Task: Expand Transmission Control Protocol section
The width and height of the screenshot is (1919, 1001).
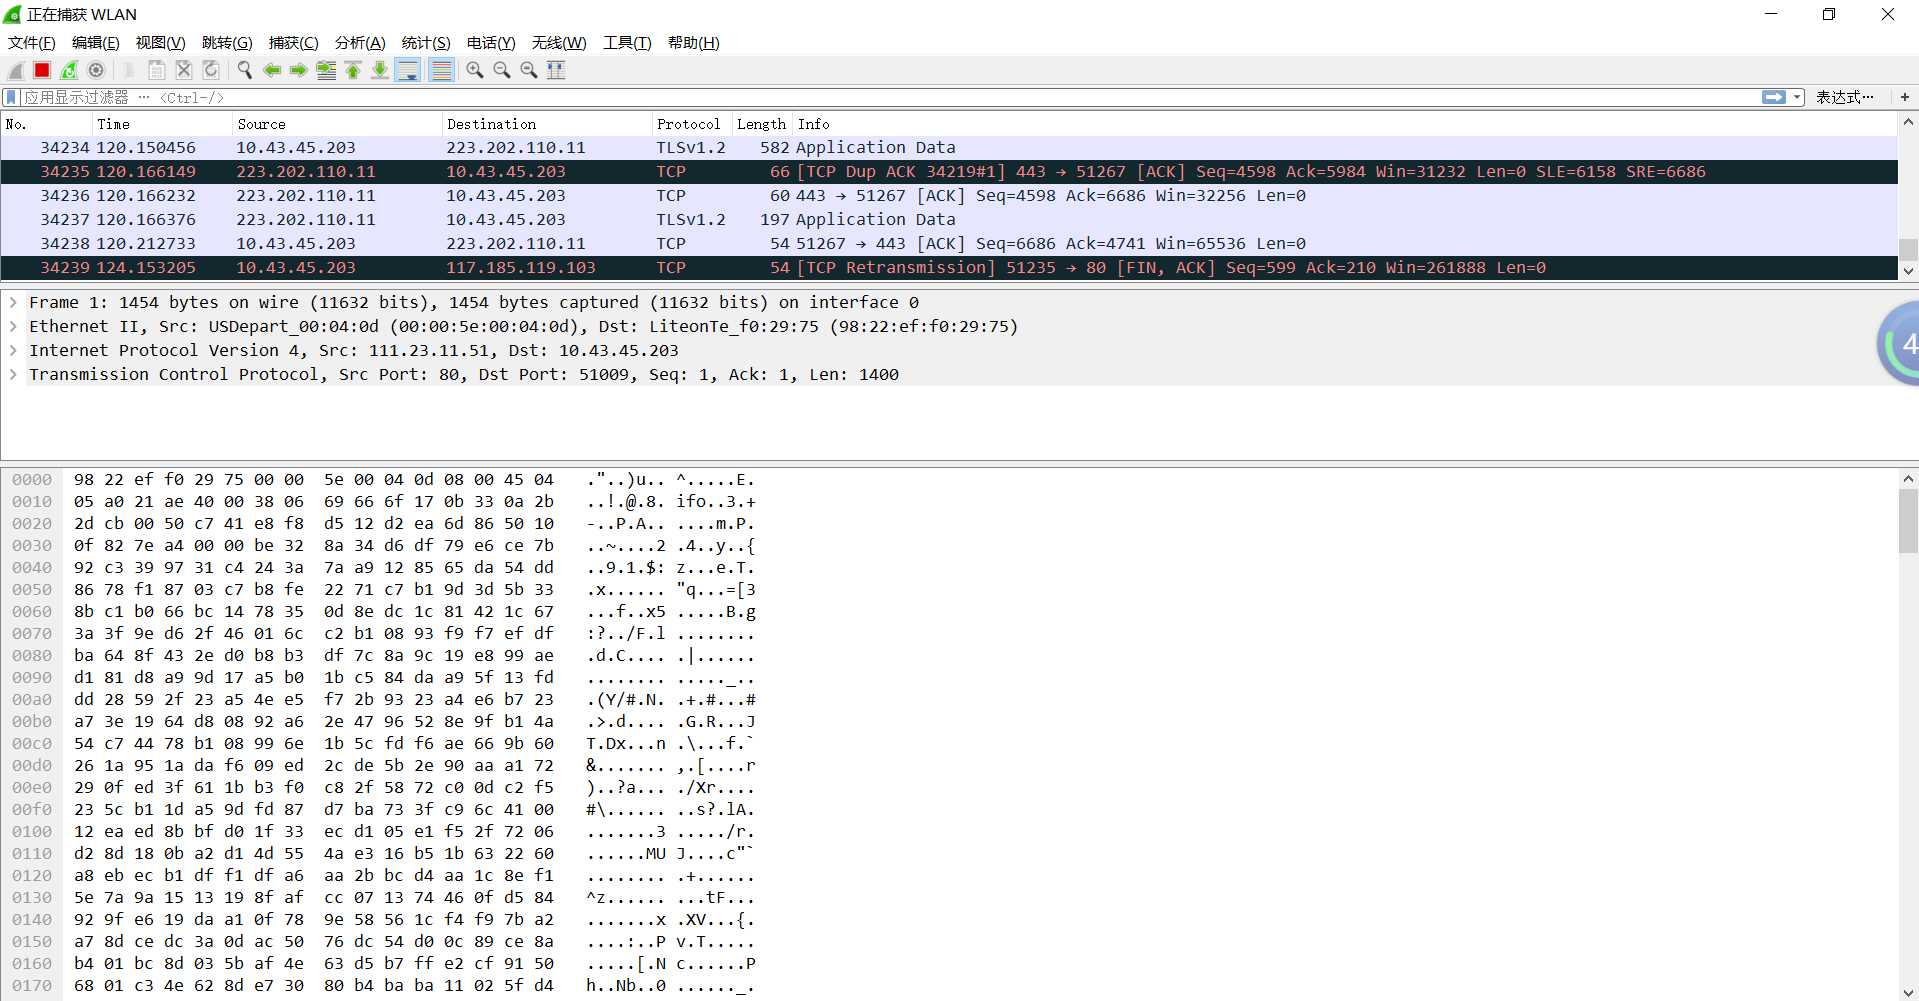Action: (x=13, y=374)
